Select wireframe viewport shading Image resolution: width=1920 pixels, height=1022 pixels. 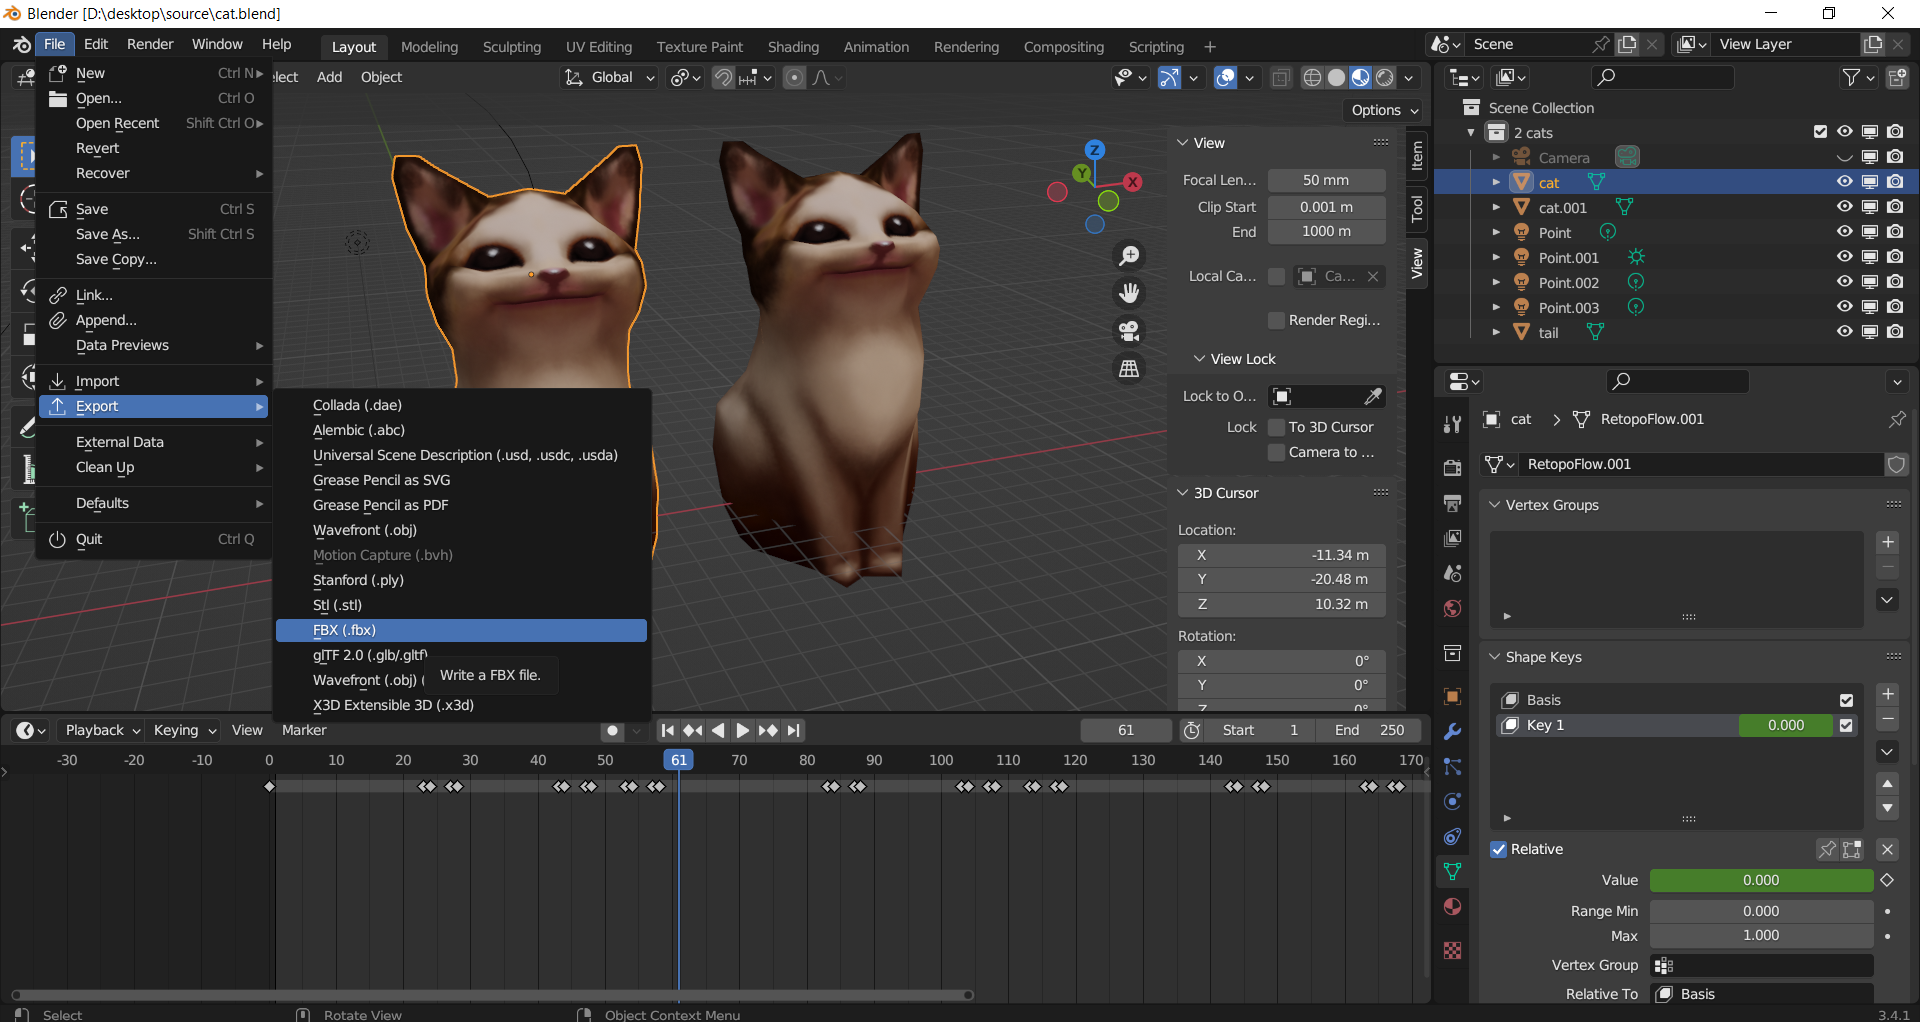[x=1312, y=78]
